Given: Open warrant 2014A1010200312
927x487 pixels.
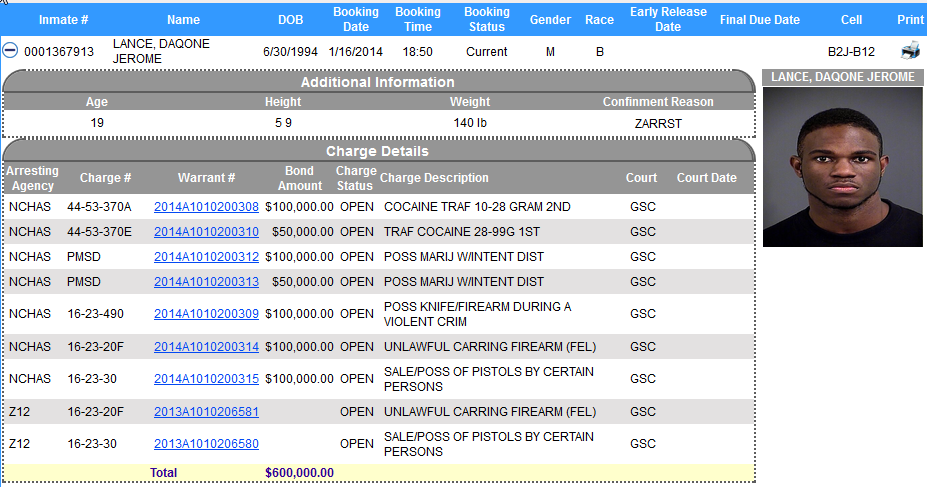Looking at the screenshot, I should click(x=206, y=257).
